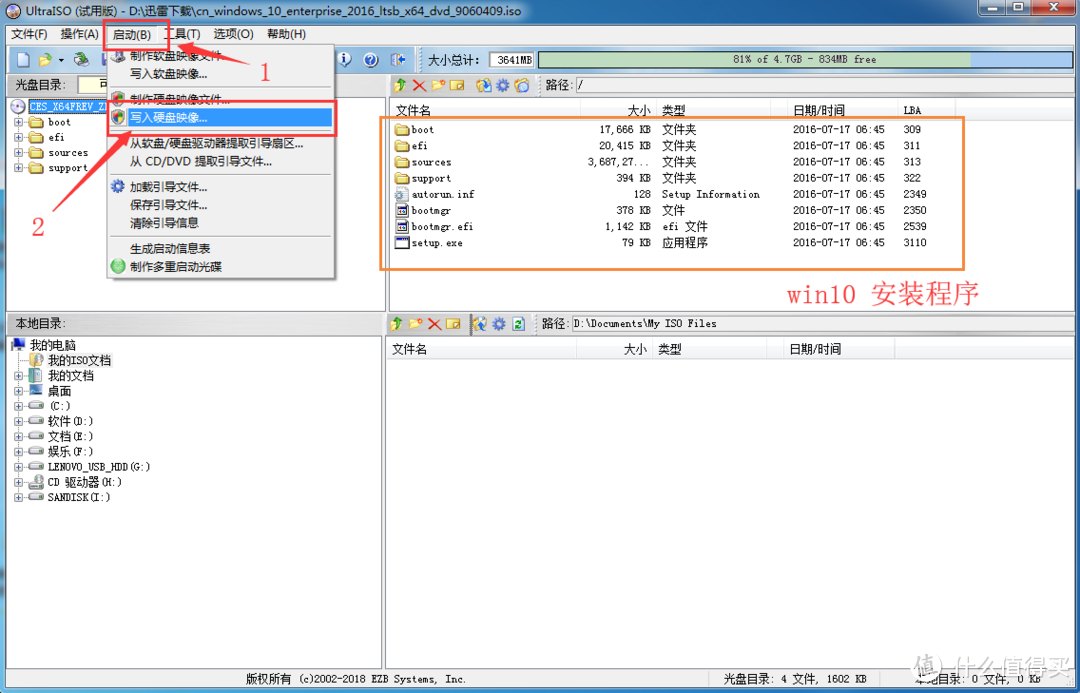1080x693 pixels.
Task: Select 生成启动信息表 menu entry
Action: (x=220, y=249)
